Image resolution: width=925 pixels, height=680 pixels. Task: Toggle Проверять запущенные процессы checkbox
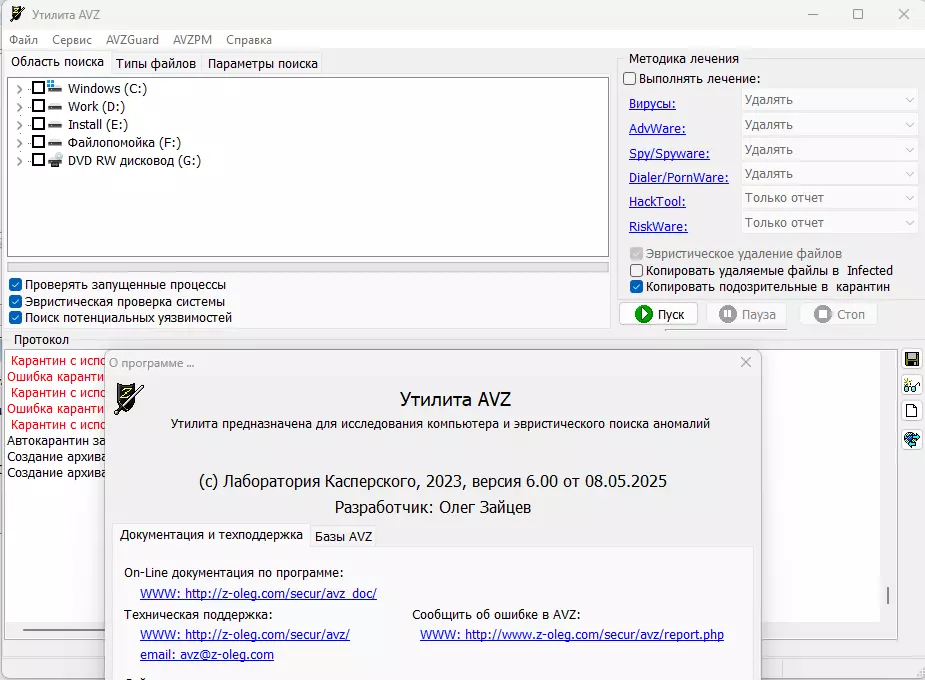[16, 285]
